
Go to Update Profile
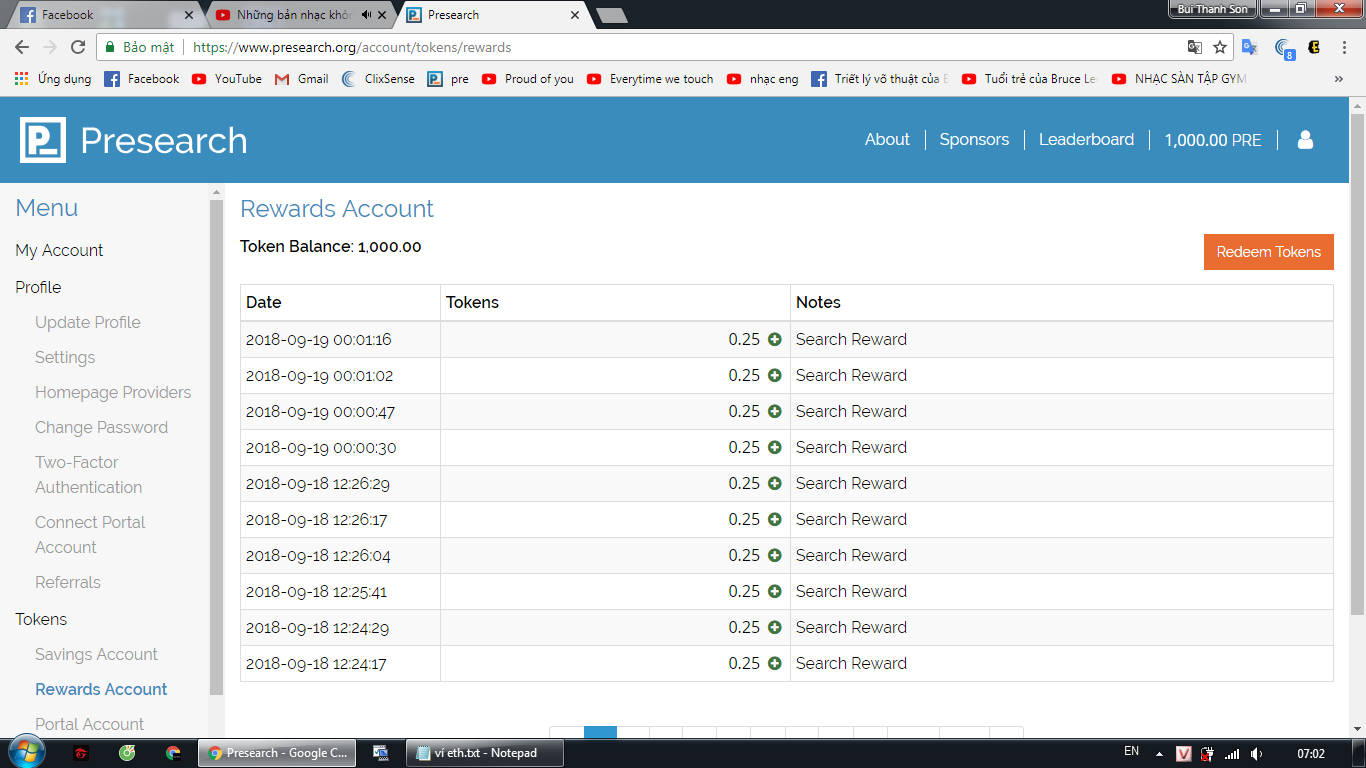pyautogui.click(x=88, y=322)
